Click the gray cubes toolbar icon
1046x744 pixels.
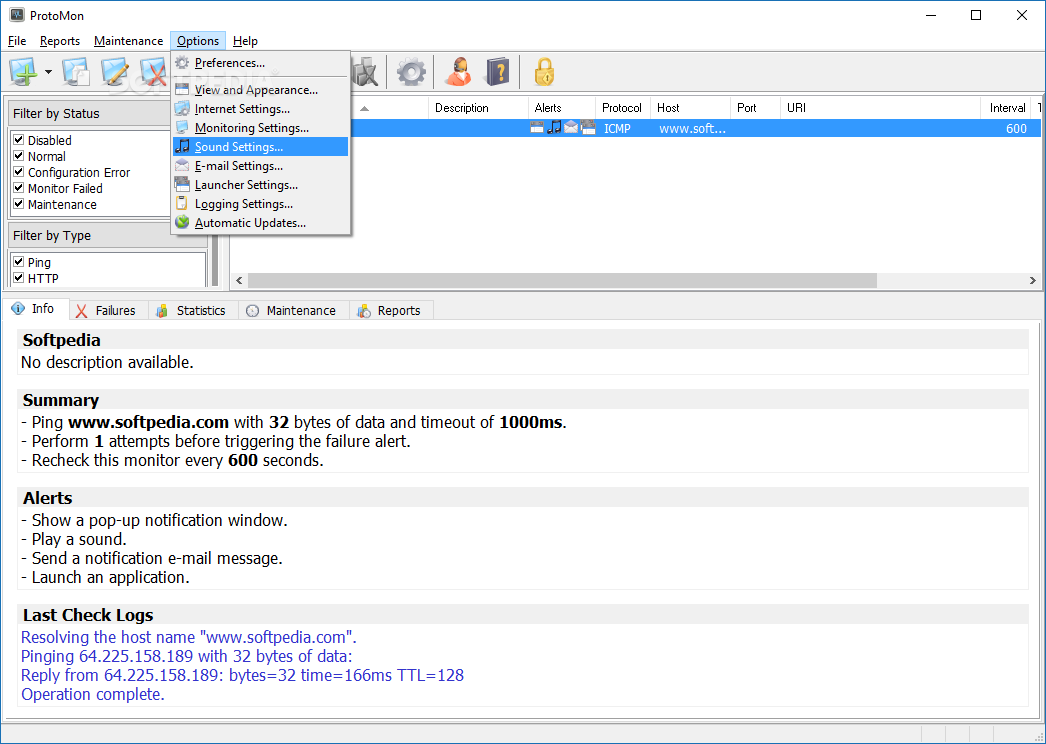[366, 71]
